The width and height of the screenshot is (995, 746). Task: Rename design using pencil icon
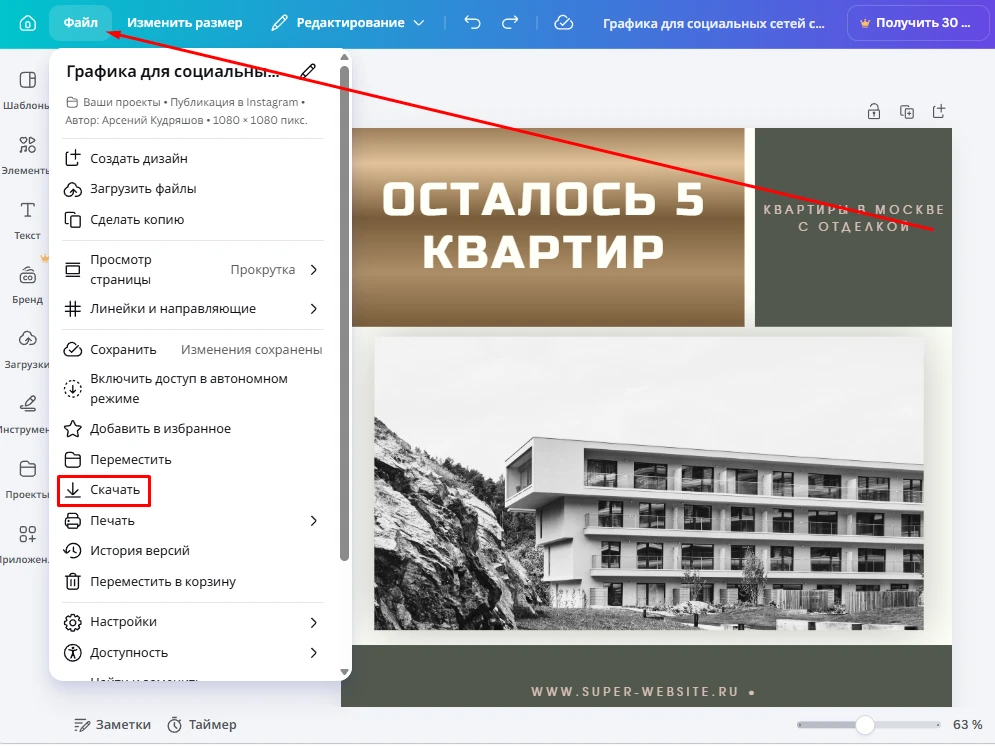[308, 71]
